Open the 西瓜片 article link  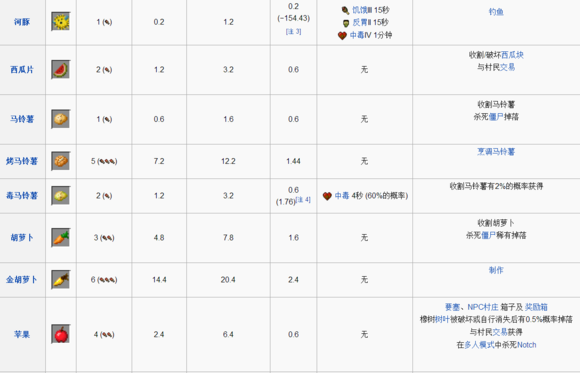click(x=22, y=70)
